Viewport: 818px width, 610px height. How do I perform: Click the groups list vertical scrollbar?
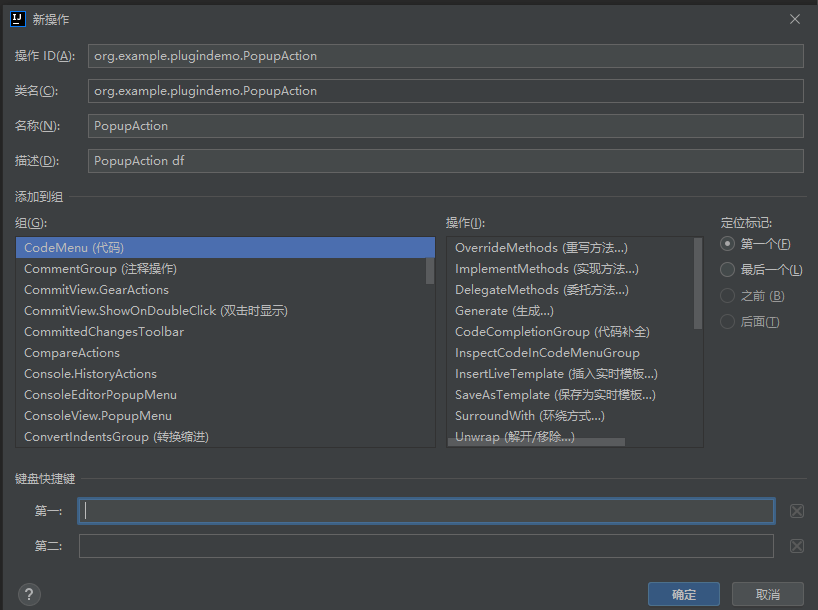point(430,271)
